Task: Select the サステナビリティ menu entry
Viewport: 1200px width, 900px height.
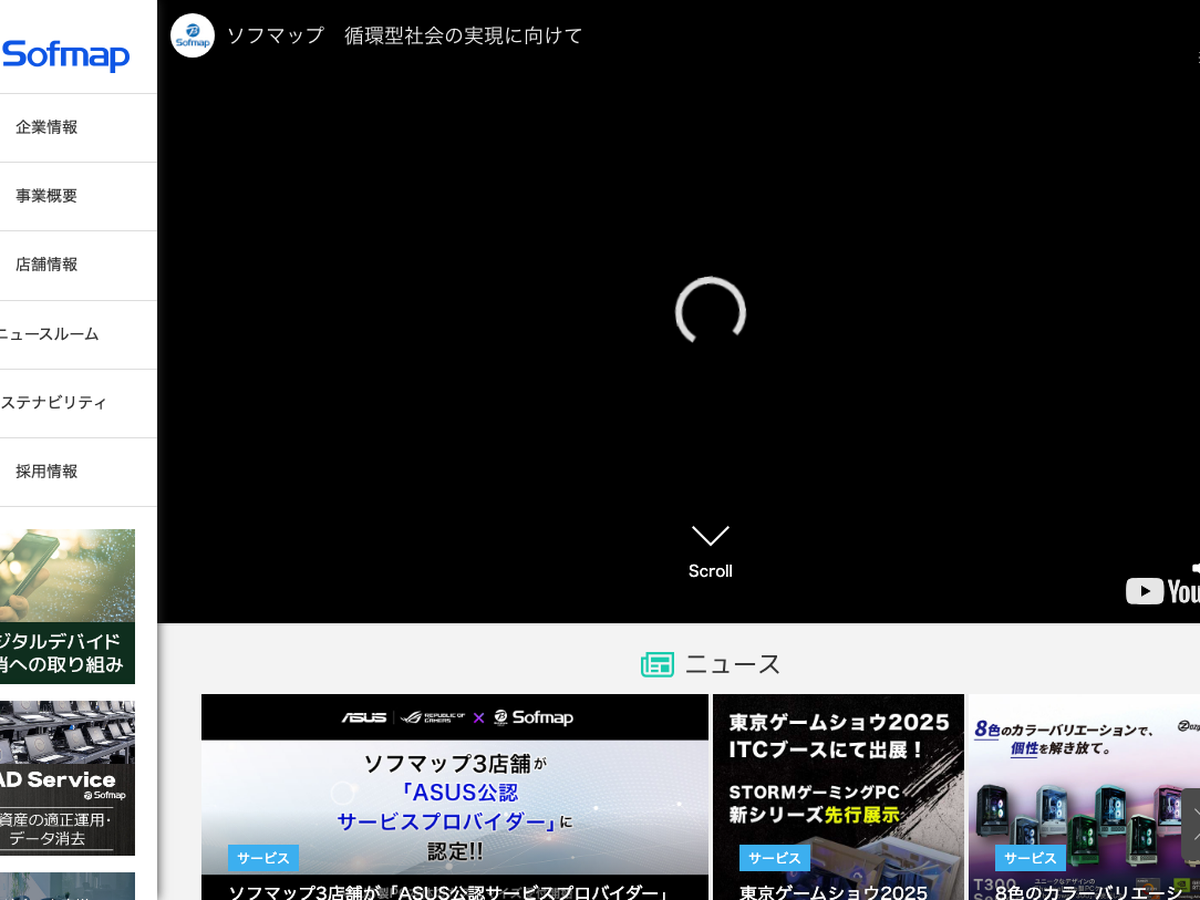Action: (53, 403)
